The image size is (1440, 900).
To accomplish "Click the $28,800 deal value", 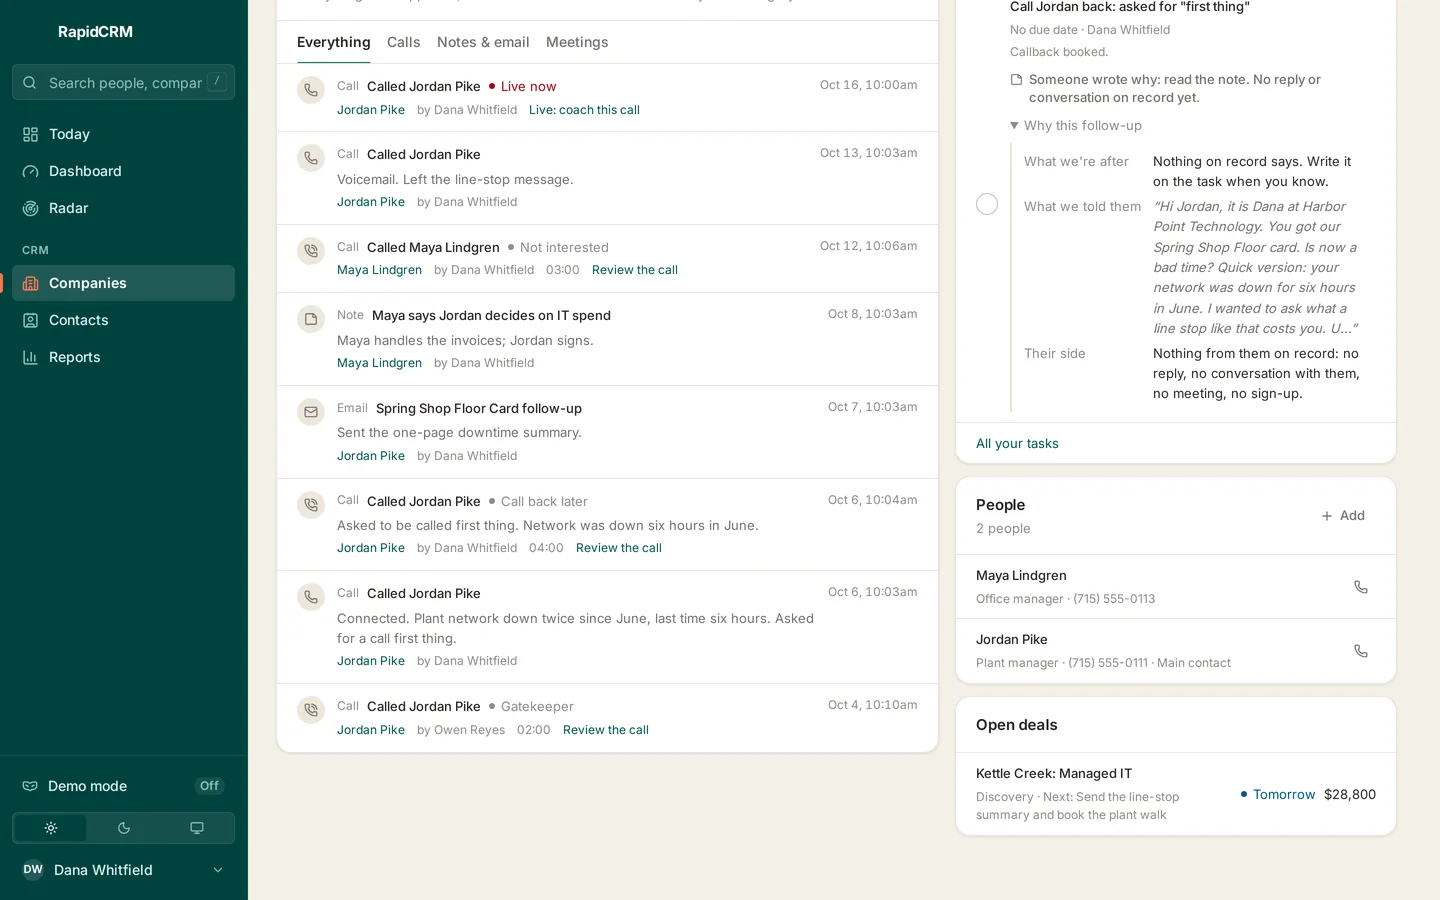I will 1350,795.
